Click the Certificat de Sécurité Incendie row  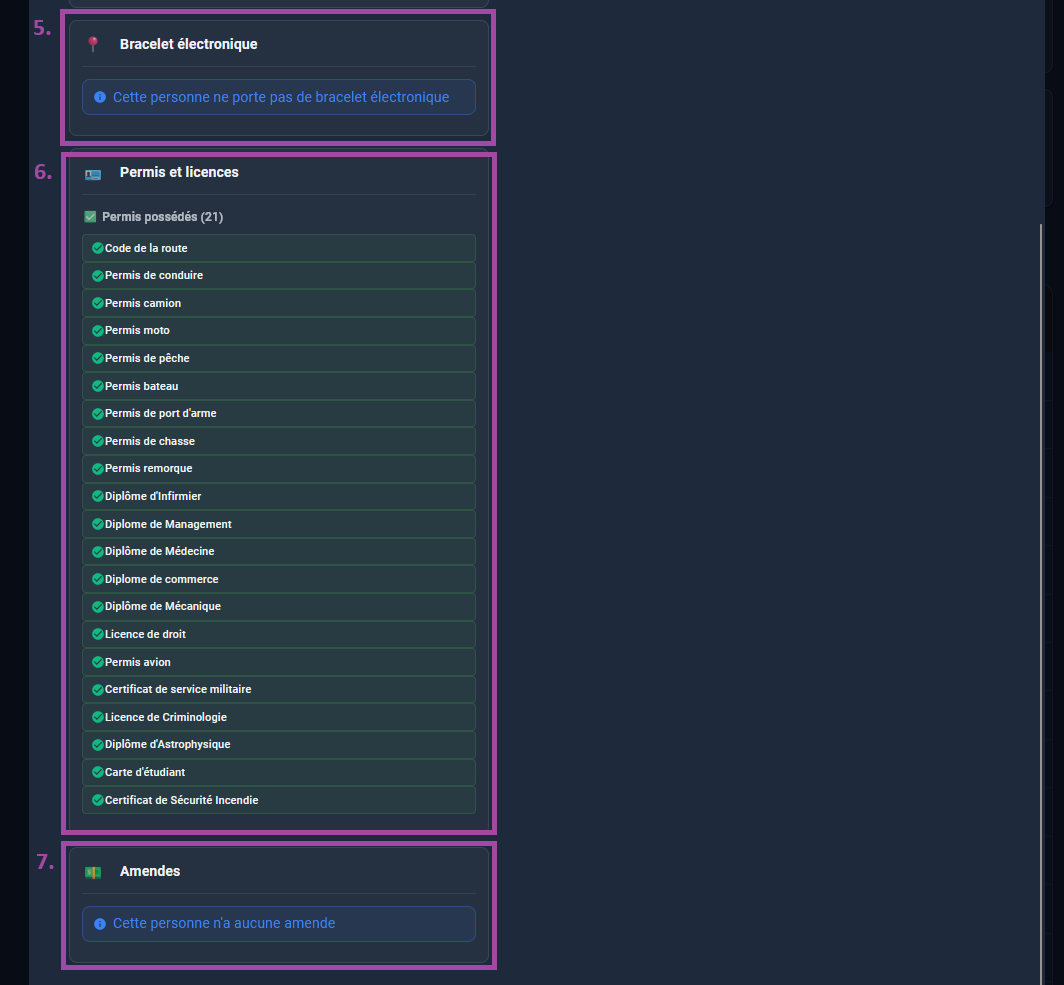(x=278, y=800)
